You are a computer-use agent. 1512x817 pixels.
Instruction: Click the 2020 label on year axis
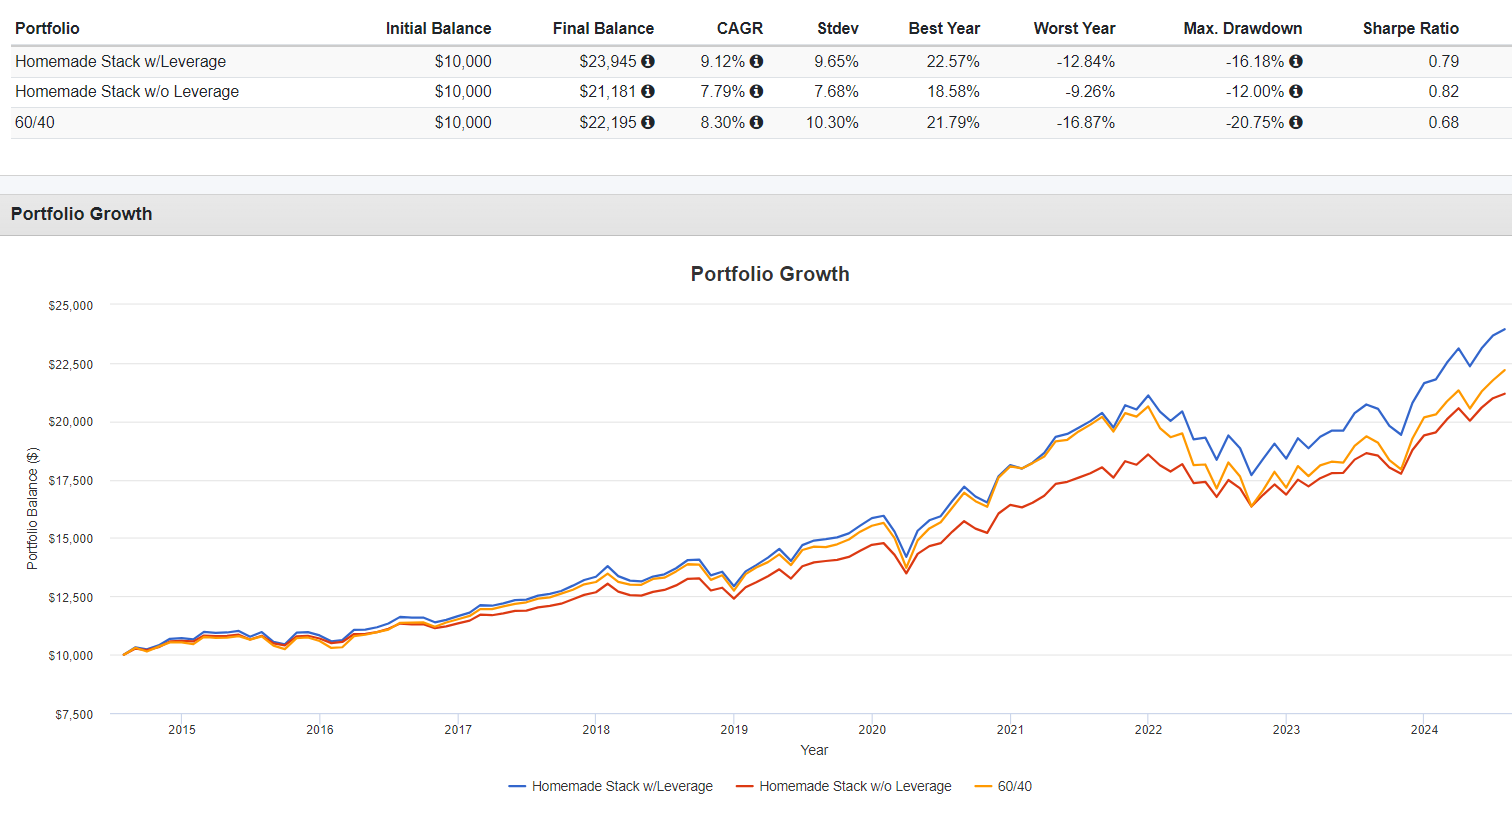coord(872,729)
